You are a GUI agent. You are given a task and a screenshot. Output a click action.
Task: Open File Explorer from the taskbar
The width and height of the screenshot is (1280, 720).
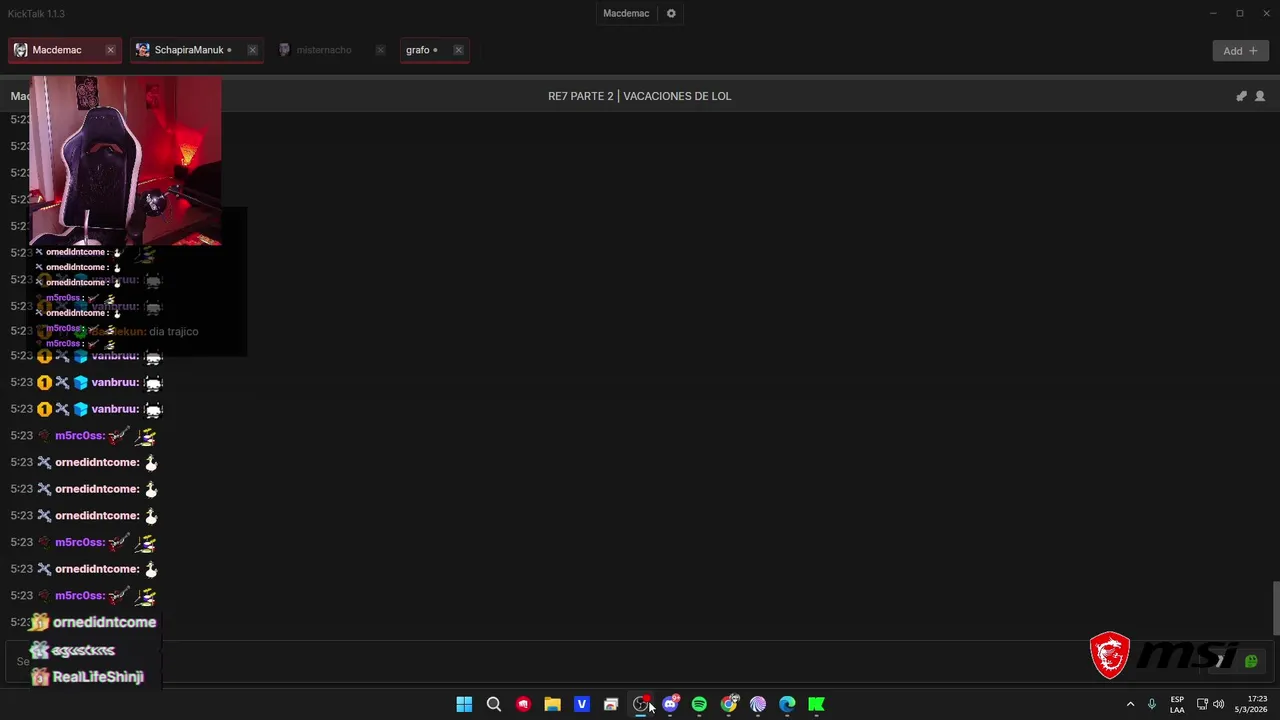tap(552, 704)
